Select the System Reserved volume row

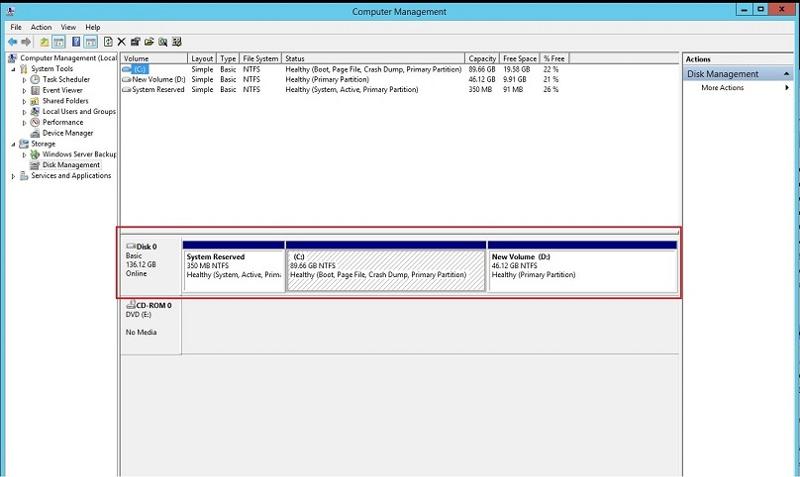(x=158, y=90)
